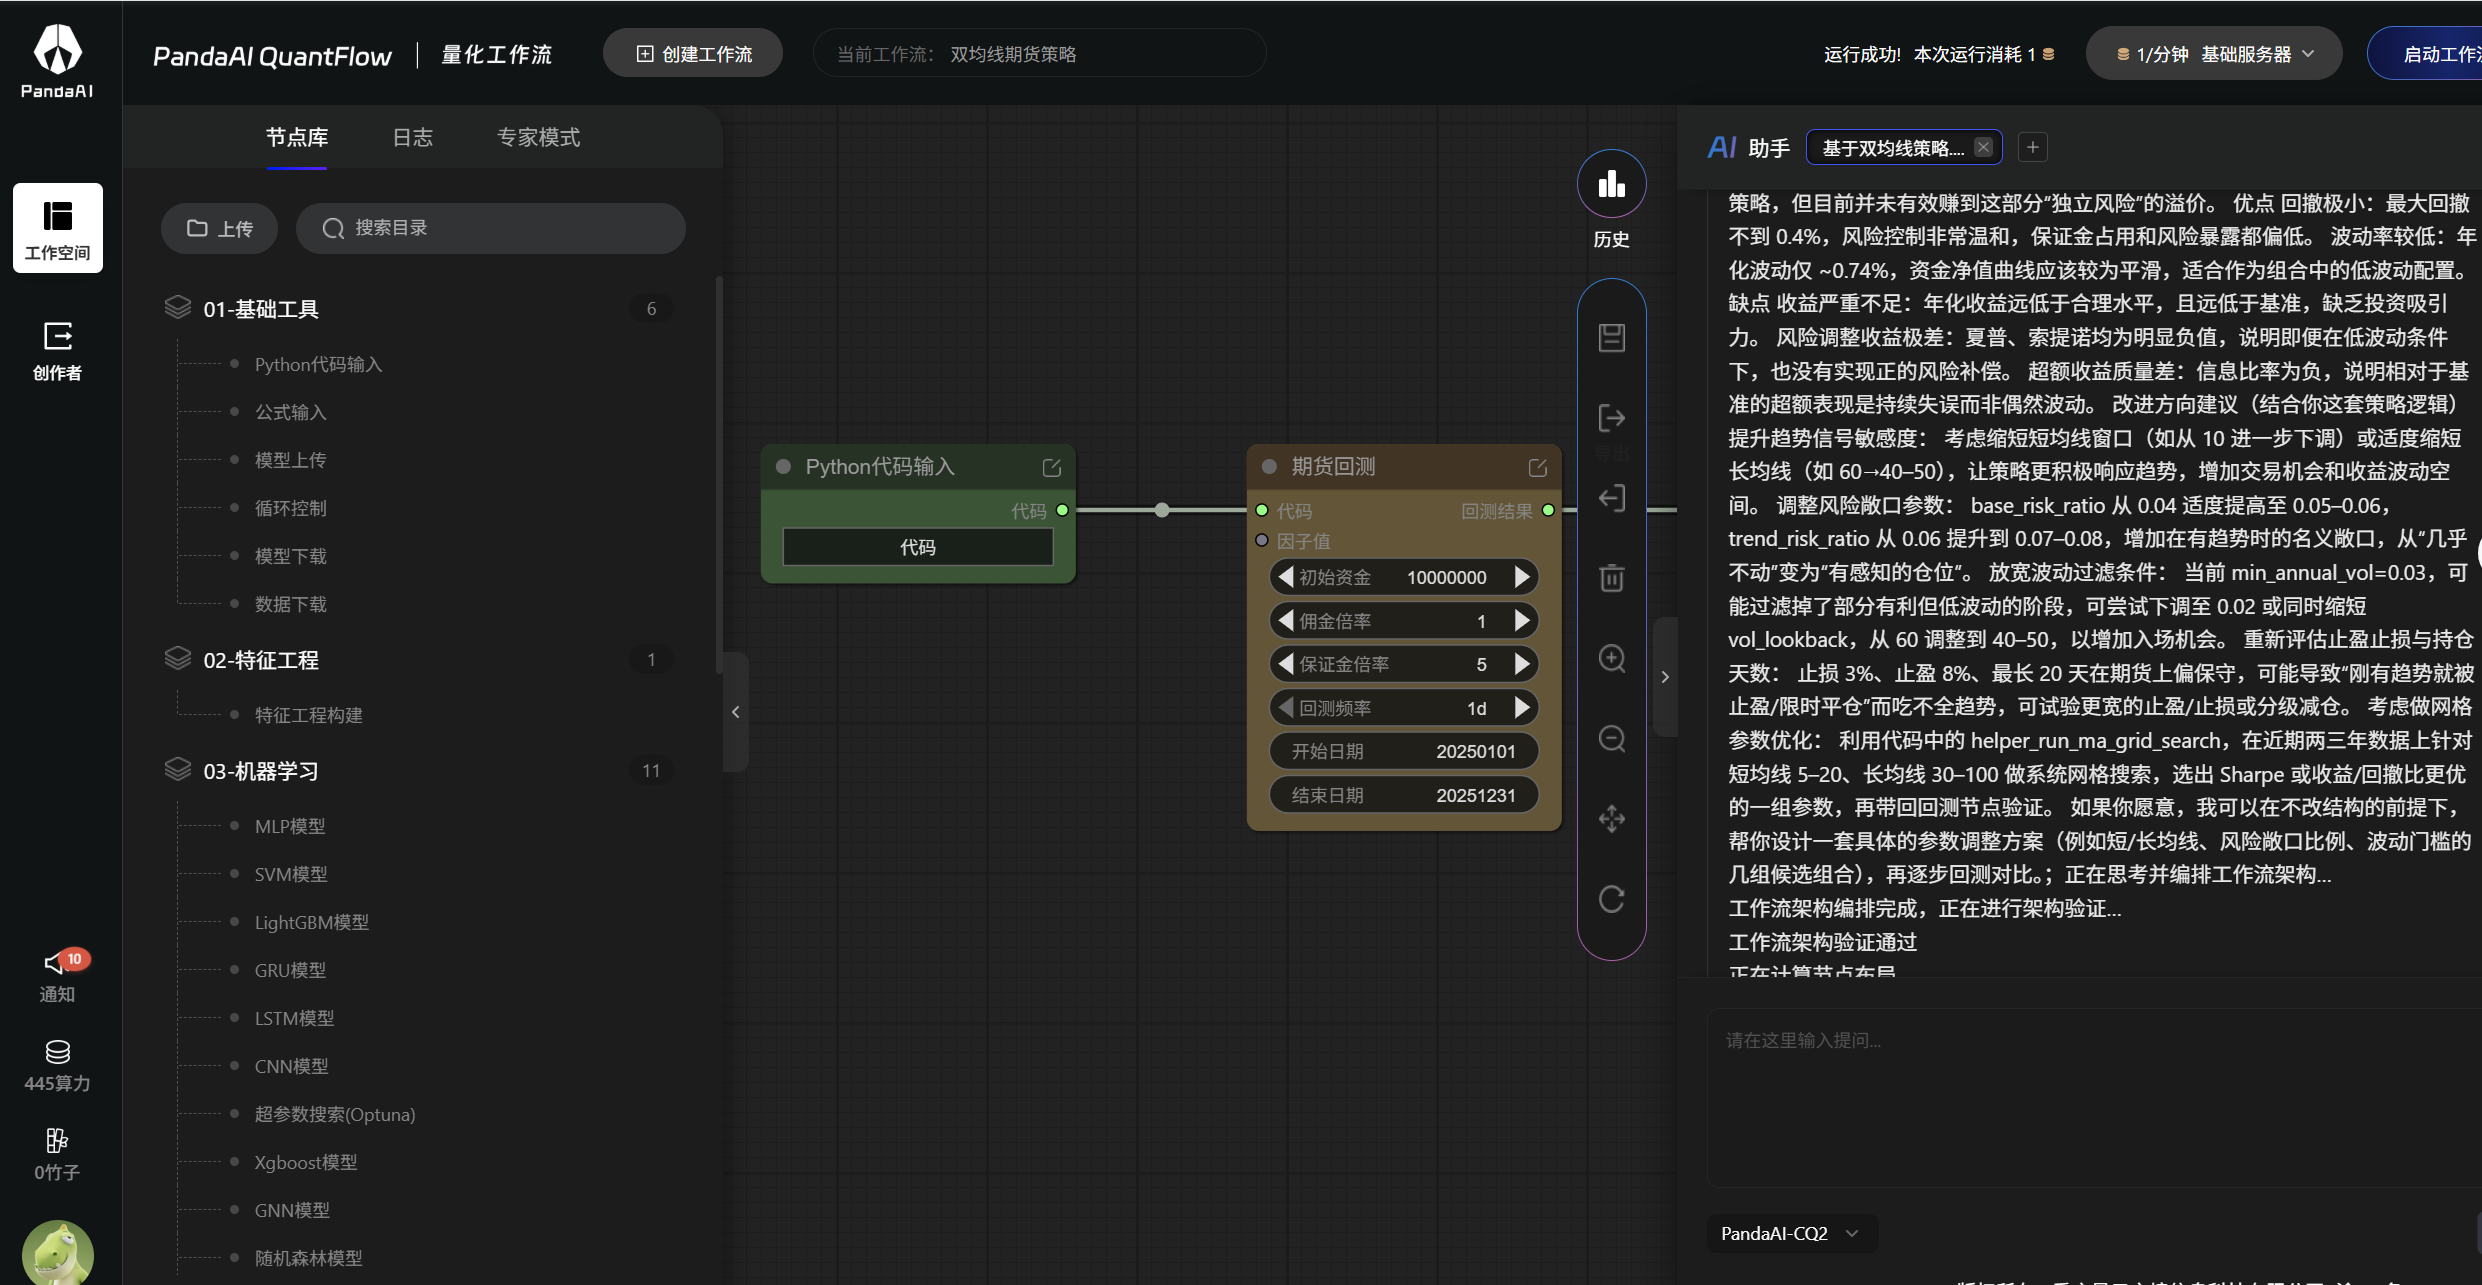
Task: Click the 因子值 input port
Action: click(1262, 540)
